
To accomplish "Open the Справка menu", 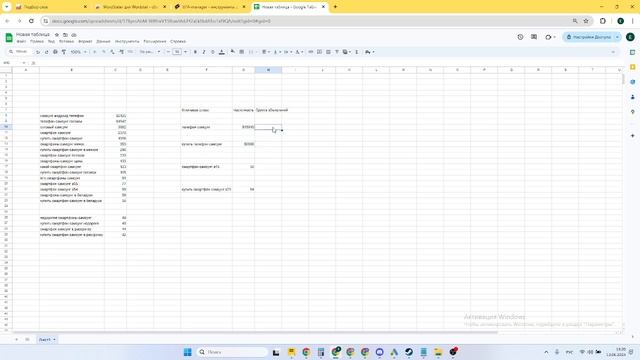I will click(x=178, y=41).
